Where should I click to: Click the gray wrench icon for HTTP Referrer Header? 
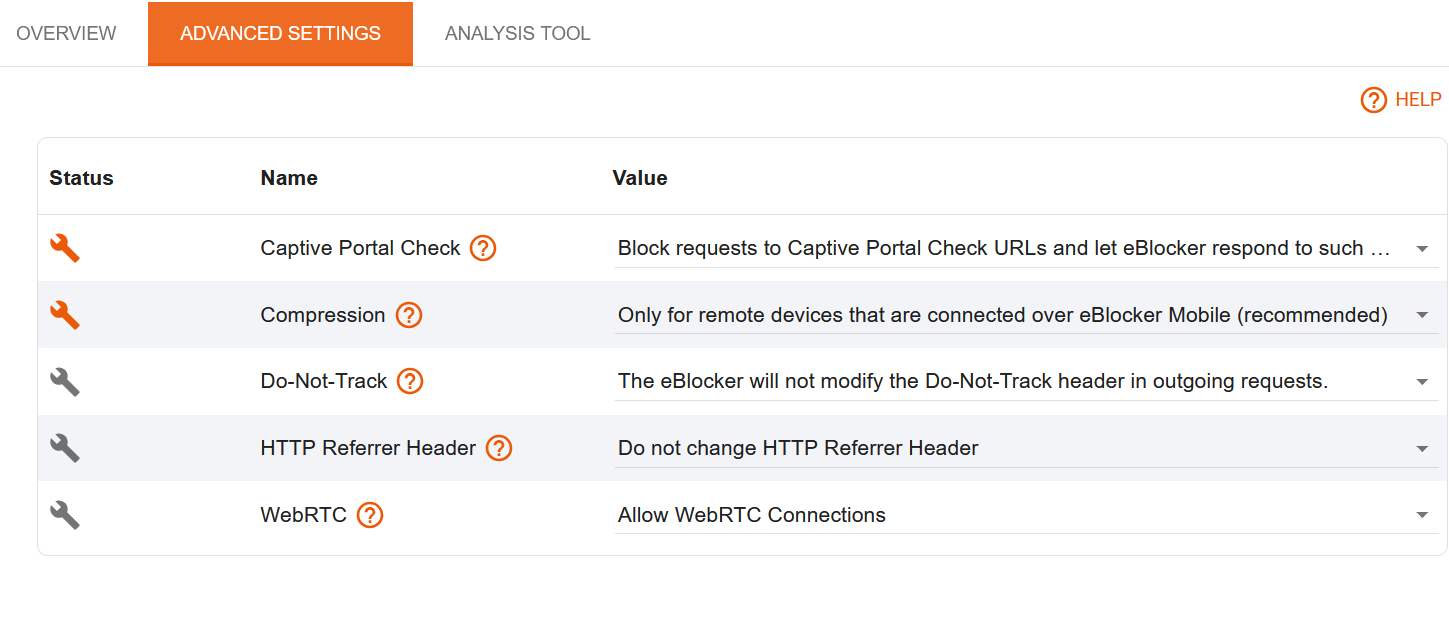pos(64,448)
